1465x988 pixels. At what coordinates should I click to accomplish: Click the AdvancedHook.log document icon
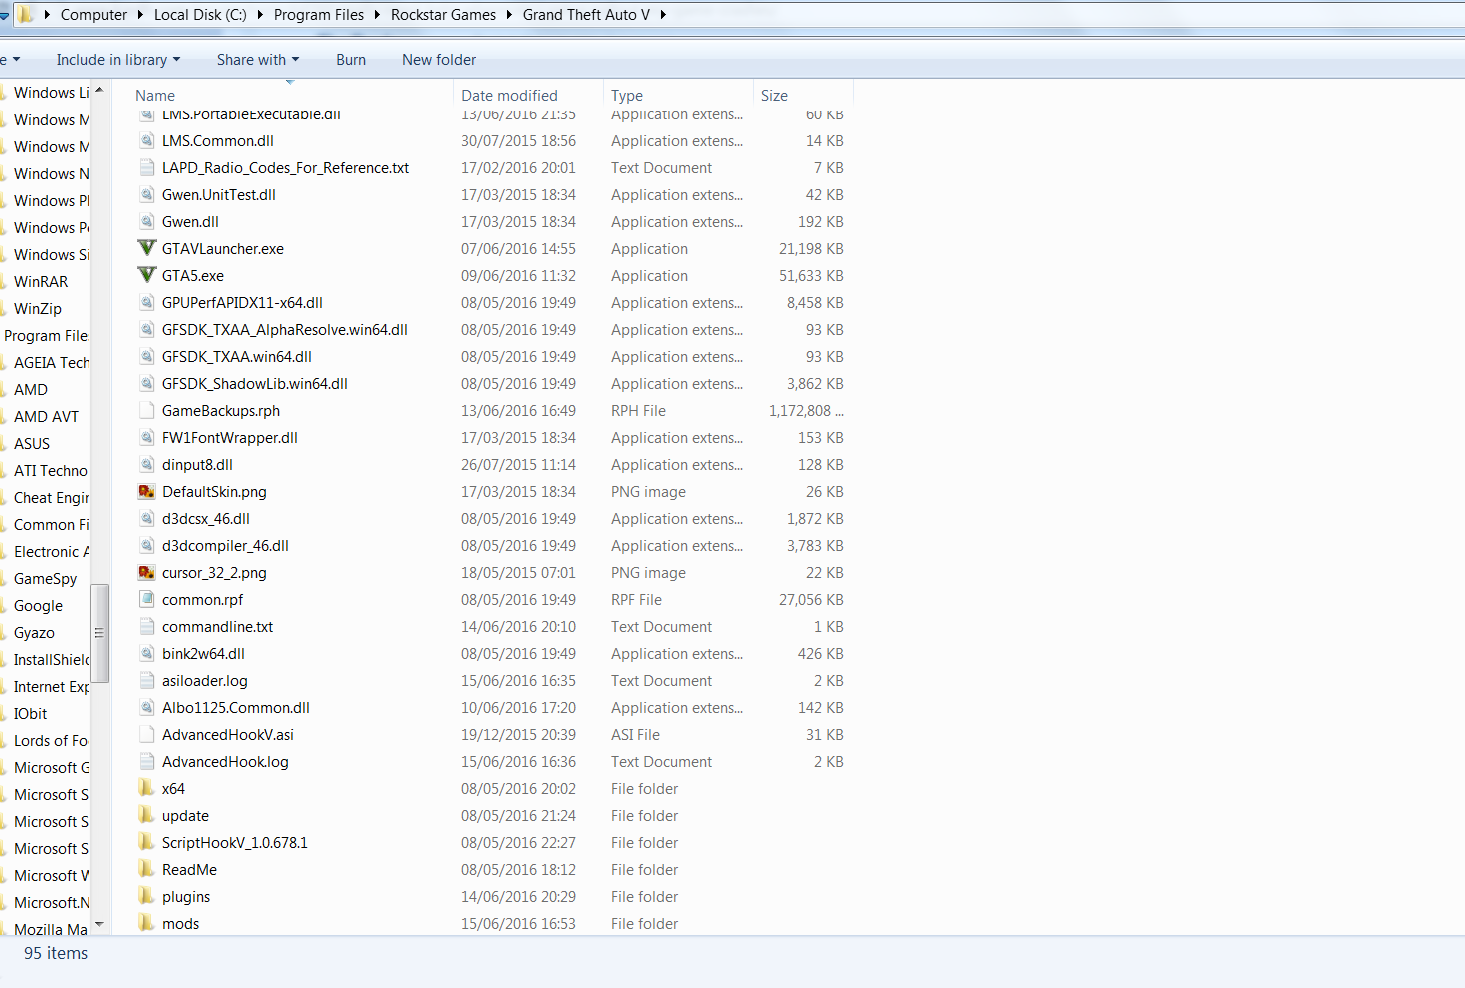147,761
